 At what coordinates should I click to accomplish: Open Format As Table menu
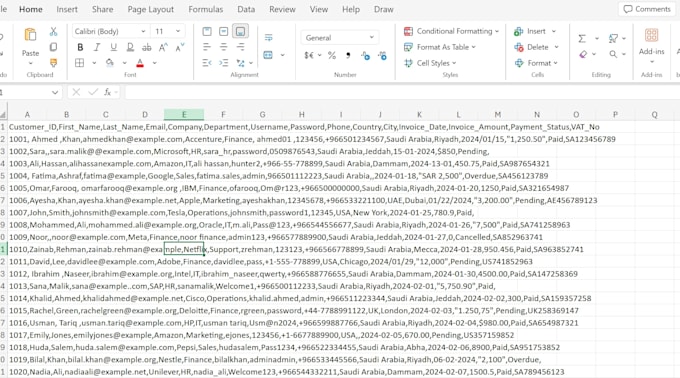point(440,47)
